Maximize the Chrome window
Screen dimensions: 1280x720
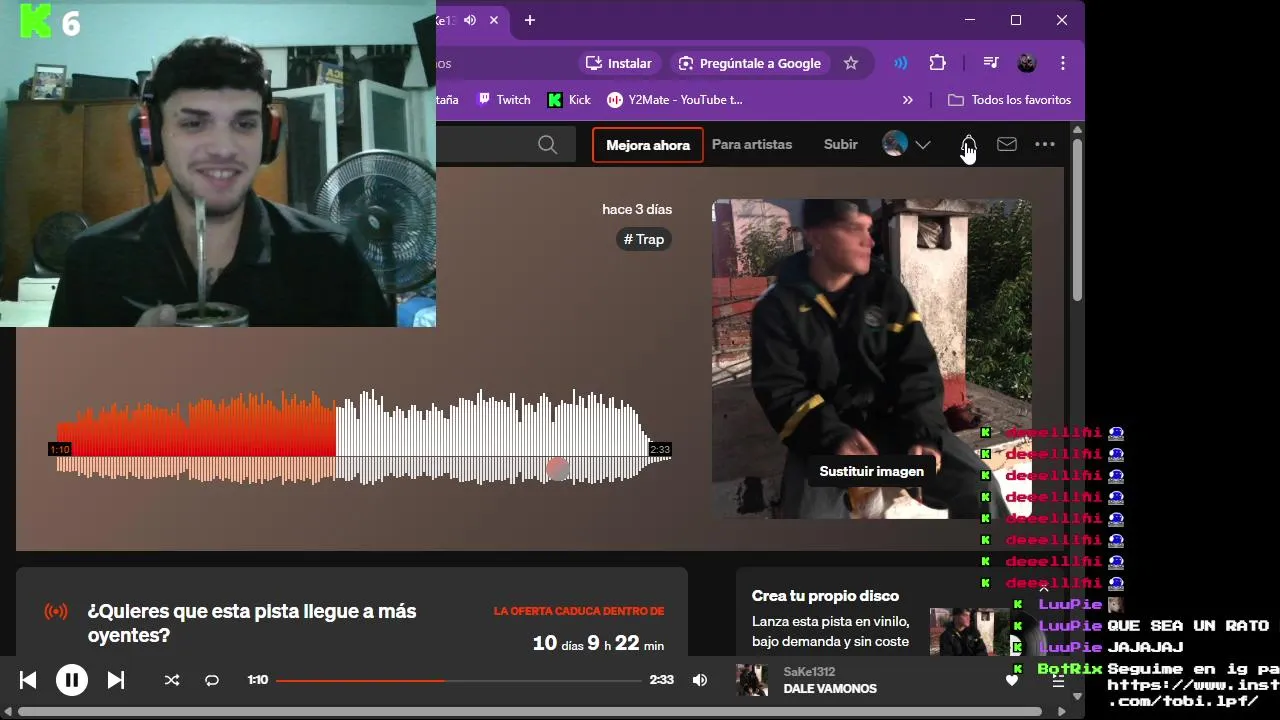pyautogui.click(x=1016, y=20)
